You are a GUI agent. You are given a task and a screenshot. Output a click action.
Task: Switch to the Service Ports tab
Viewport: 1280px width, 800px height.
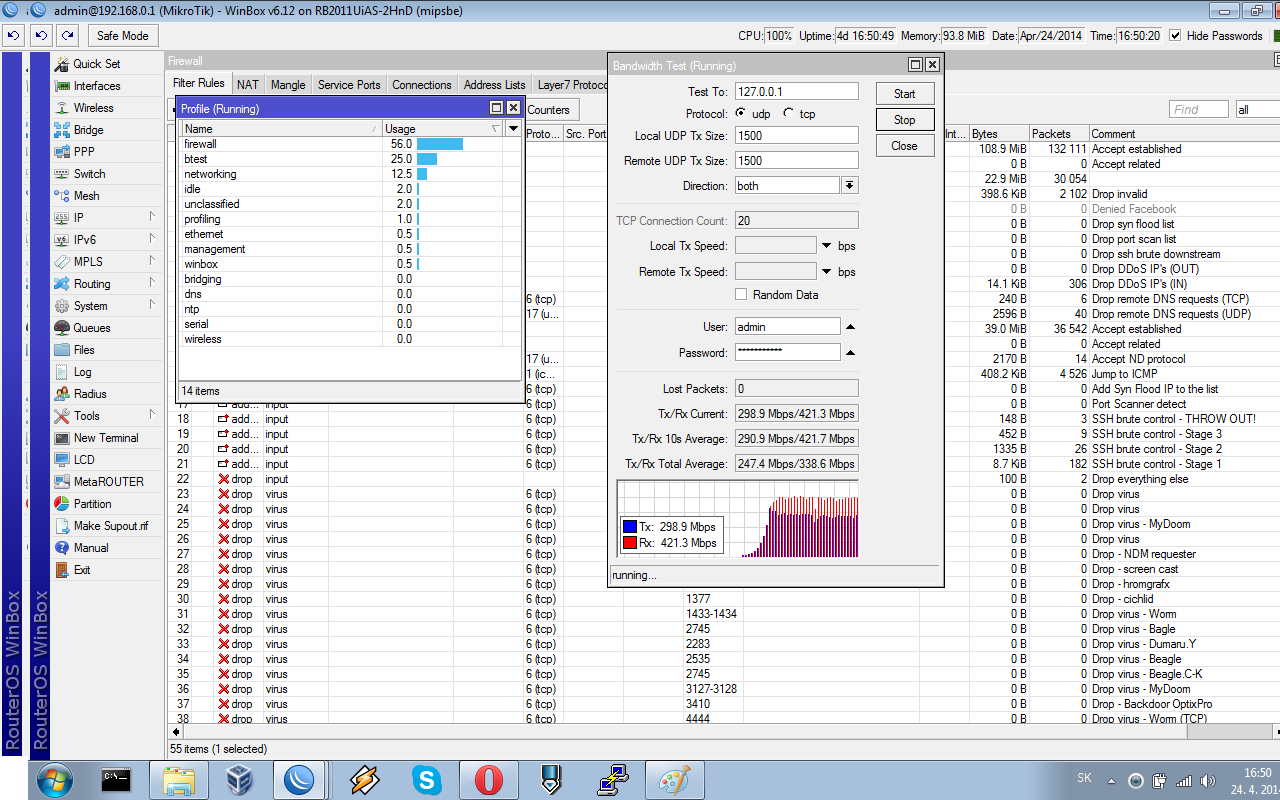point(349,85)
